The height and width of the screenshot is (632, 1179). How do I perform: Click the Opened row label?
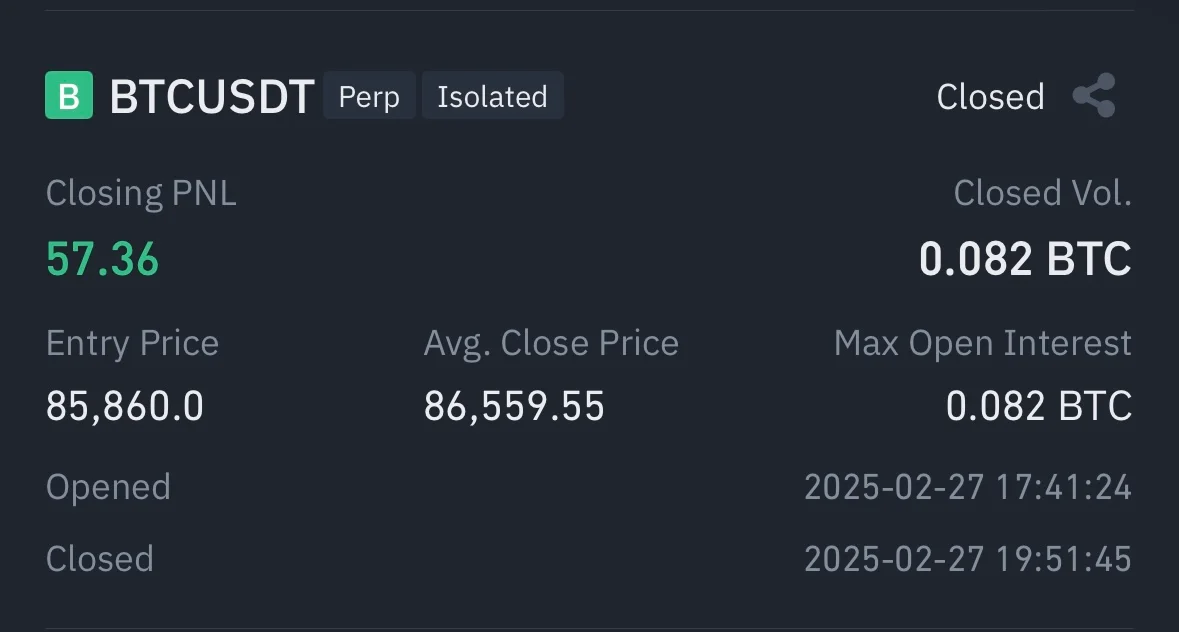[108, 487]
